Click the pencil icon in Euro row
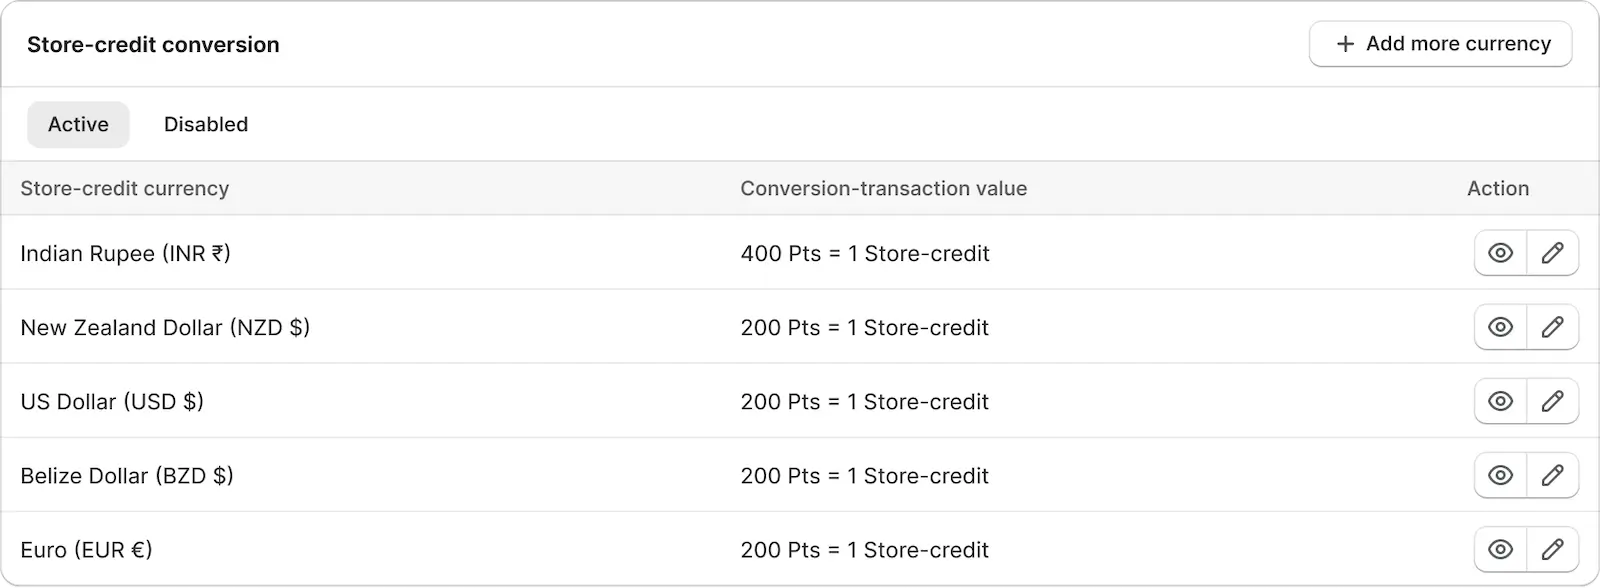Viewport: 1600px width, 588px height. [x=1552, y=549]
